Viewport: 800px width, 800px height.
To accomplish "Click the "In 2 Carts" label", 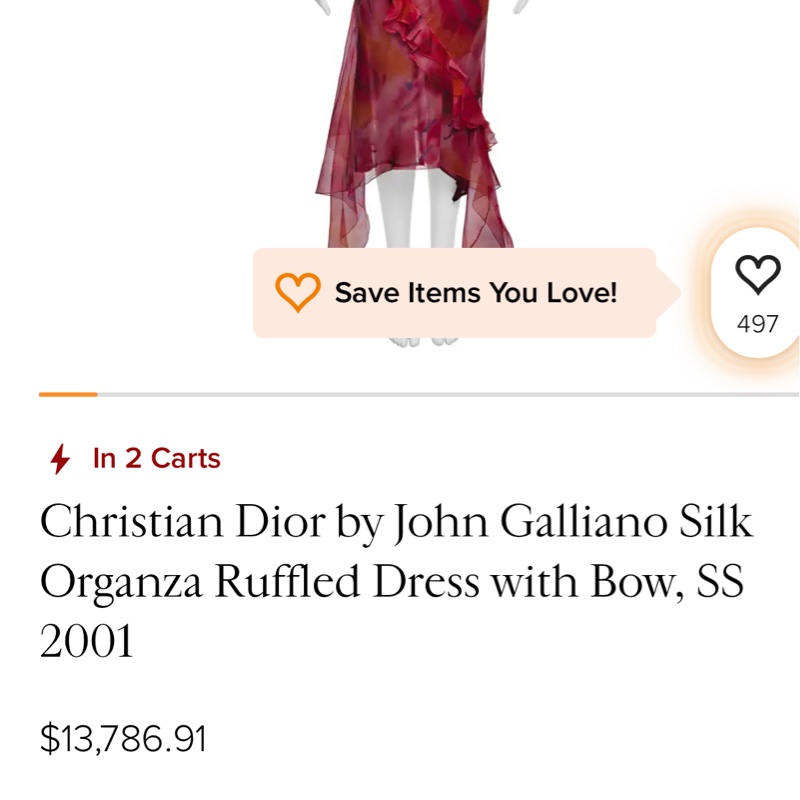I will coord(156,459).
